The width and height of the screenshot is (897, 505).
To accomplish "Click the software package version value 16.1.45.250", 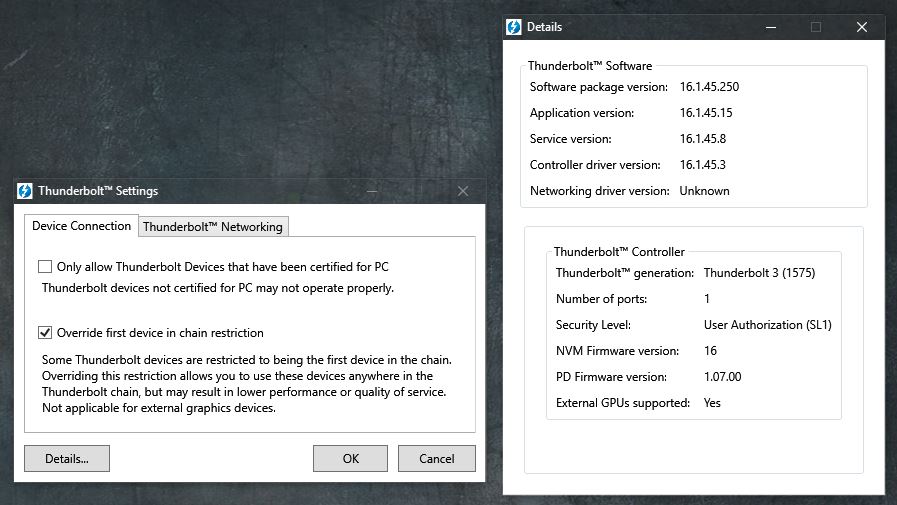I will (709, 87).
